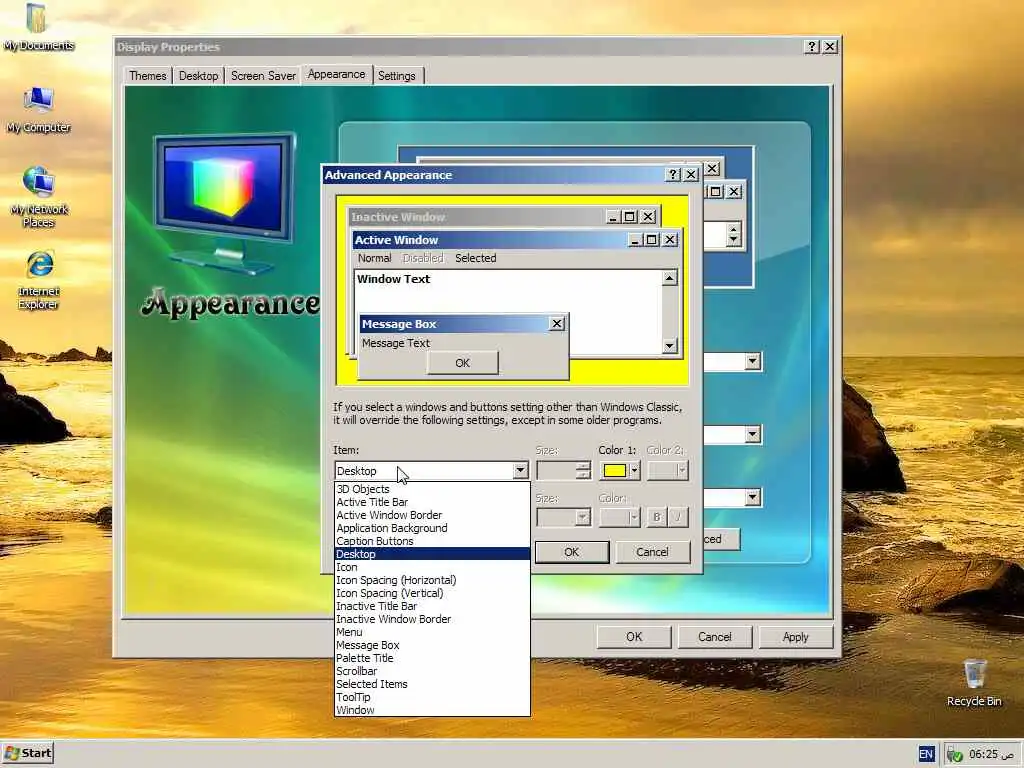This screenshot has height=768, width=1024.
Task: Click Display Properties OK button
Action: coord(634,637)
